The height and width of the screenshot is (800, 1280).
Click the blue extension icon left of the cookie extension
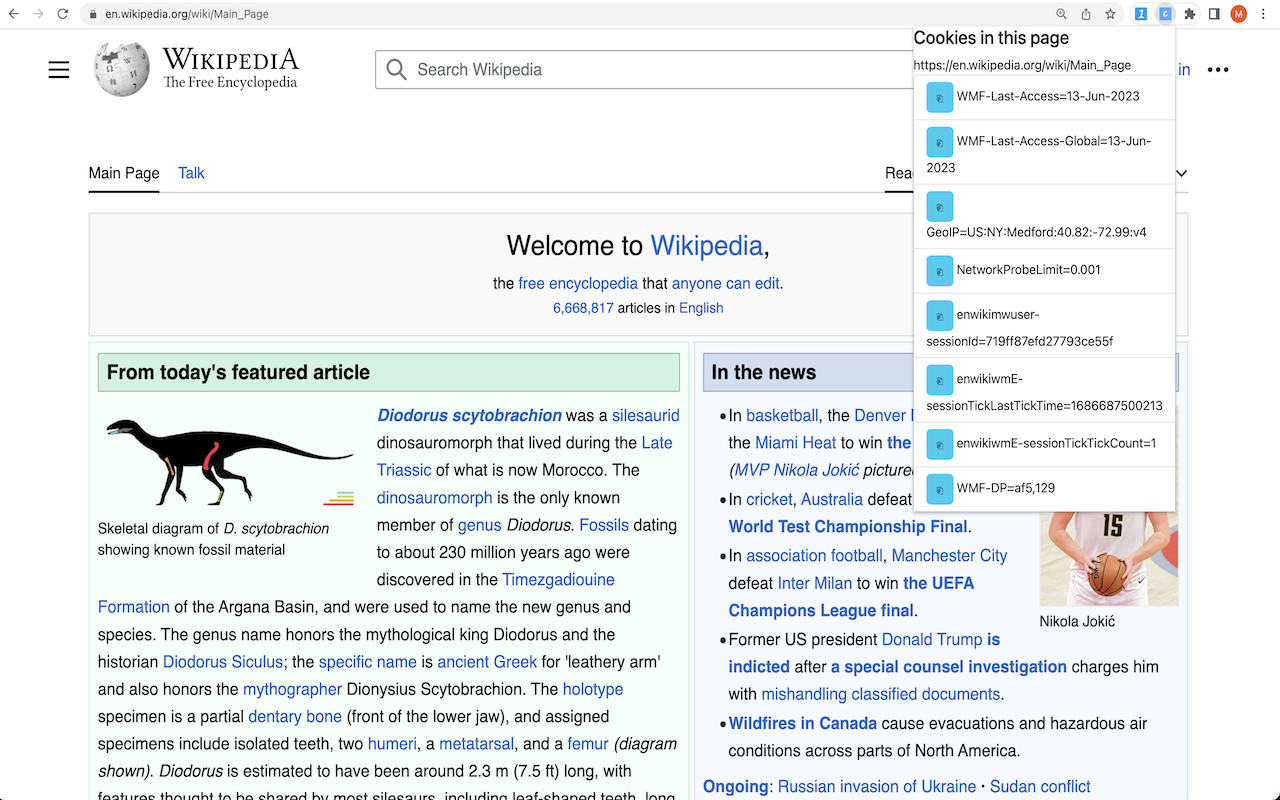(x=1141, y=14)
